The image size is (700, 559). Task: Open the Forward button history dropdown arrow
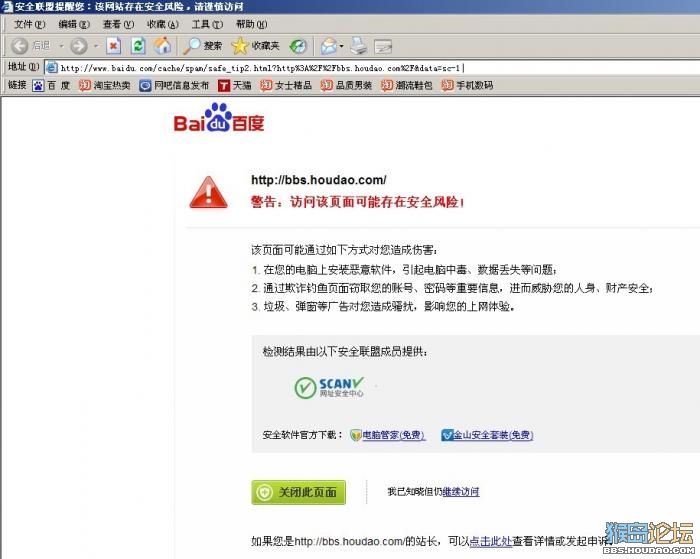[96, 46]
